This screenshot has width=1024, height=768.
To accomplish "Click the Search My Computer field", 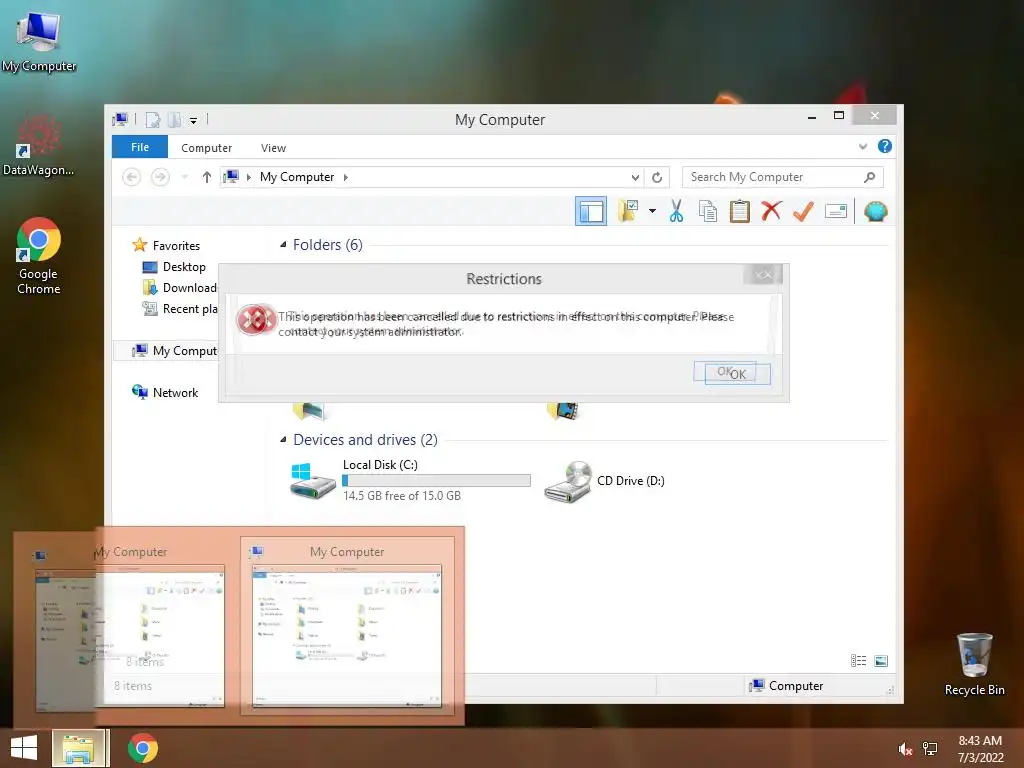I will pyautogui.click(x=782, y=177).
